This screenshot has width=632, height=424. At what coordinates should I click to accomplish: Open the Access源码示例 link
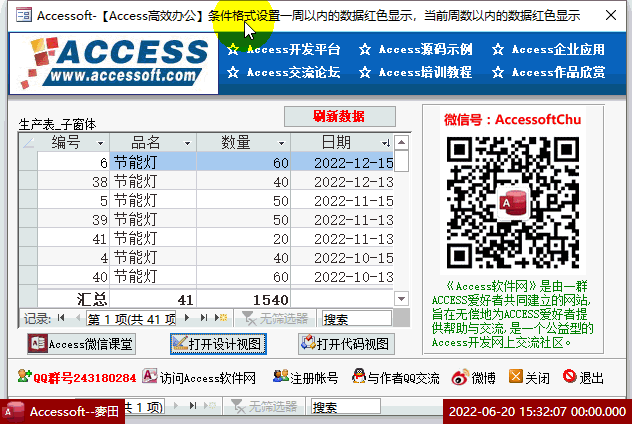pyautogui.click(x=426, y=50)
